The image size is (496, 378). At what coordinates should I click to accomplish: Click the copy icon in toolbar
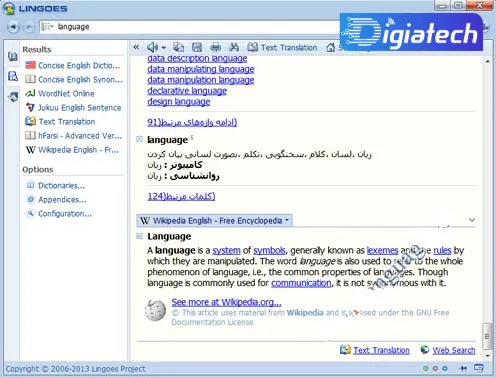coord(179,47)
